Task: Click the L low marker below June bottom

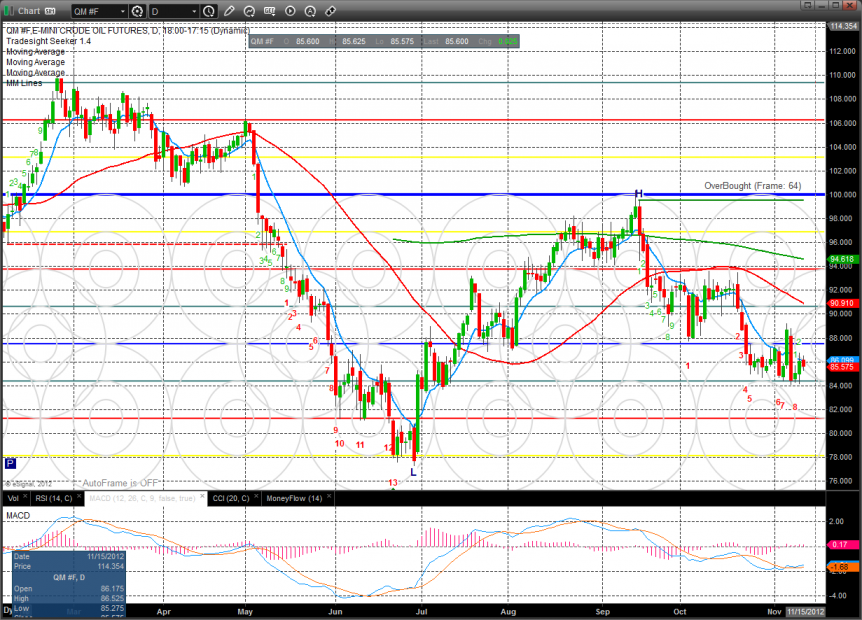Action: click(x=413, y=472)
